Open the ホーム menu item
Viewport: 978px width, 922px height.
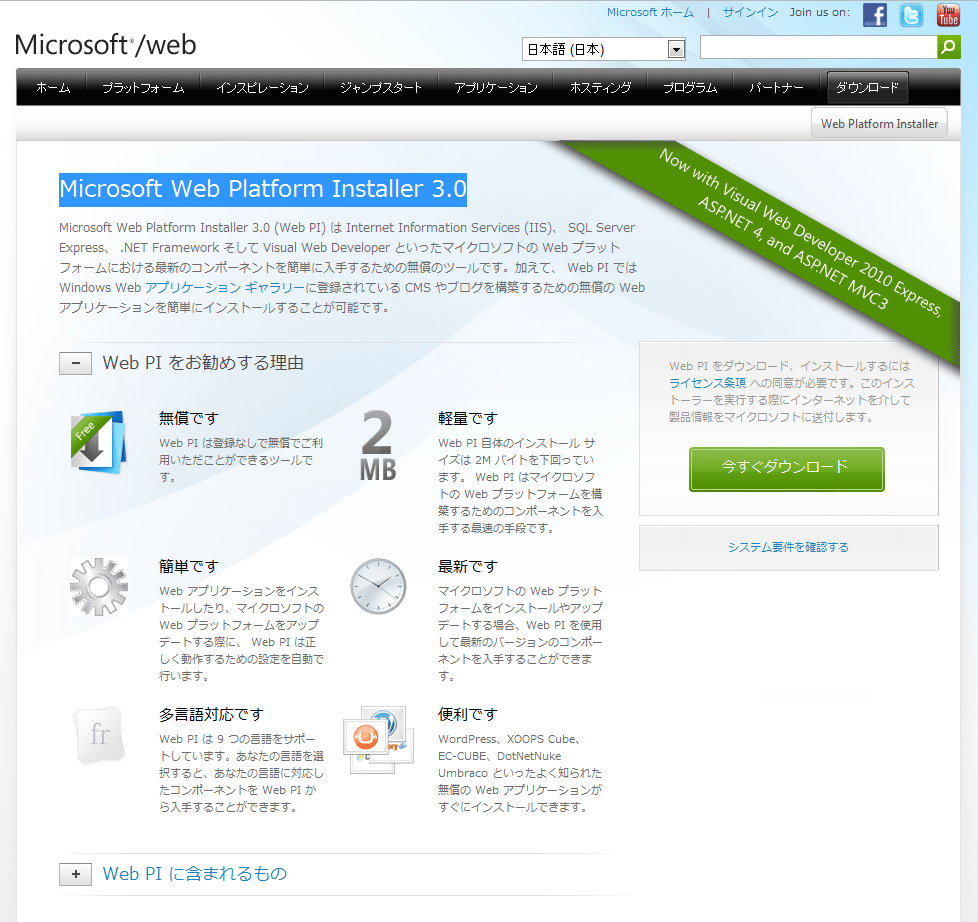pyautogui.click(x=53, y=88)
